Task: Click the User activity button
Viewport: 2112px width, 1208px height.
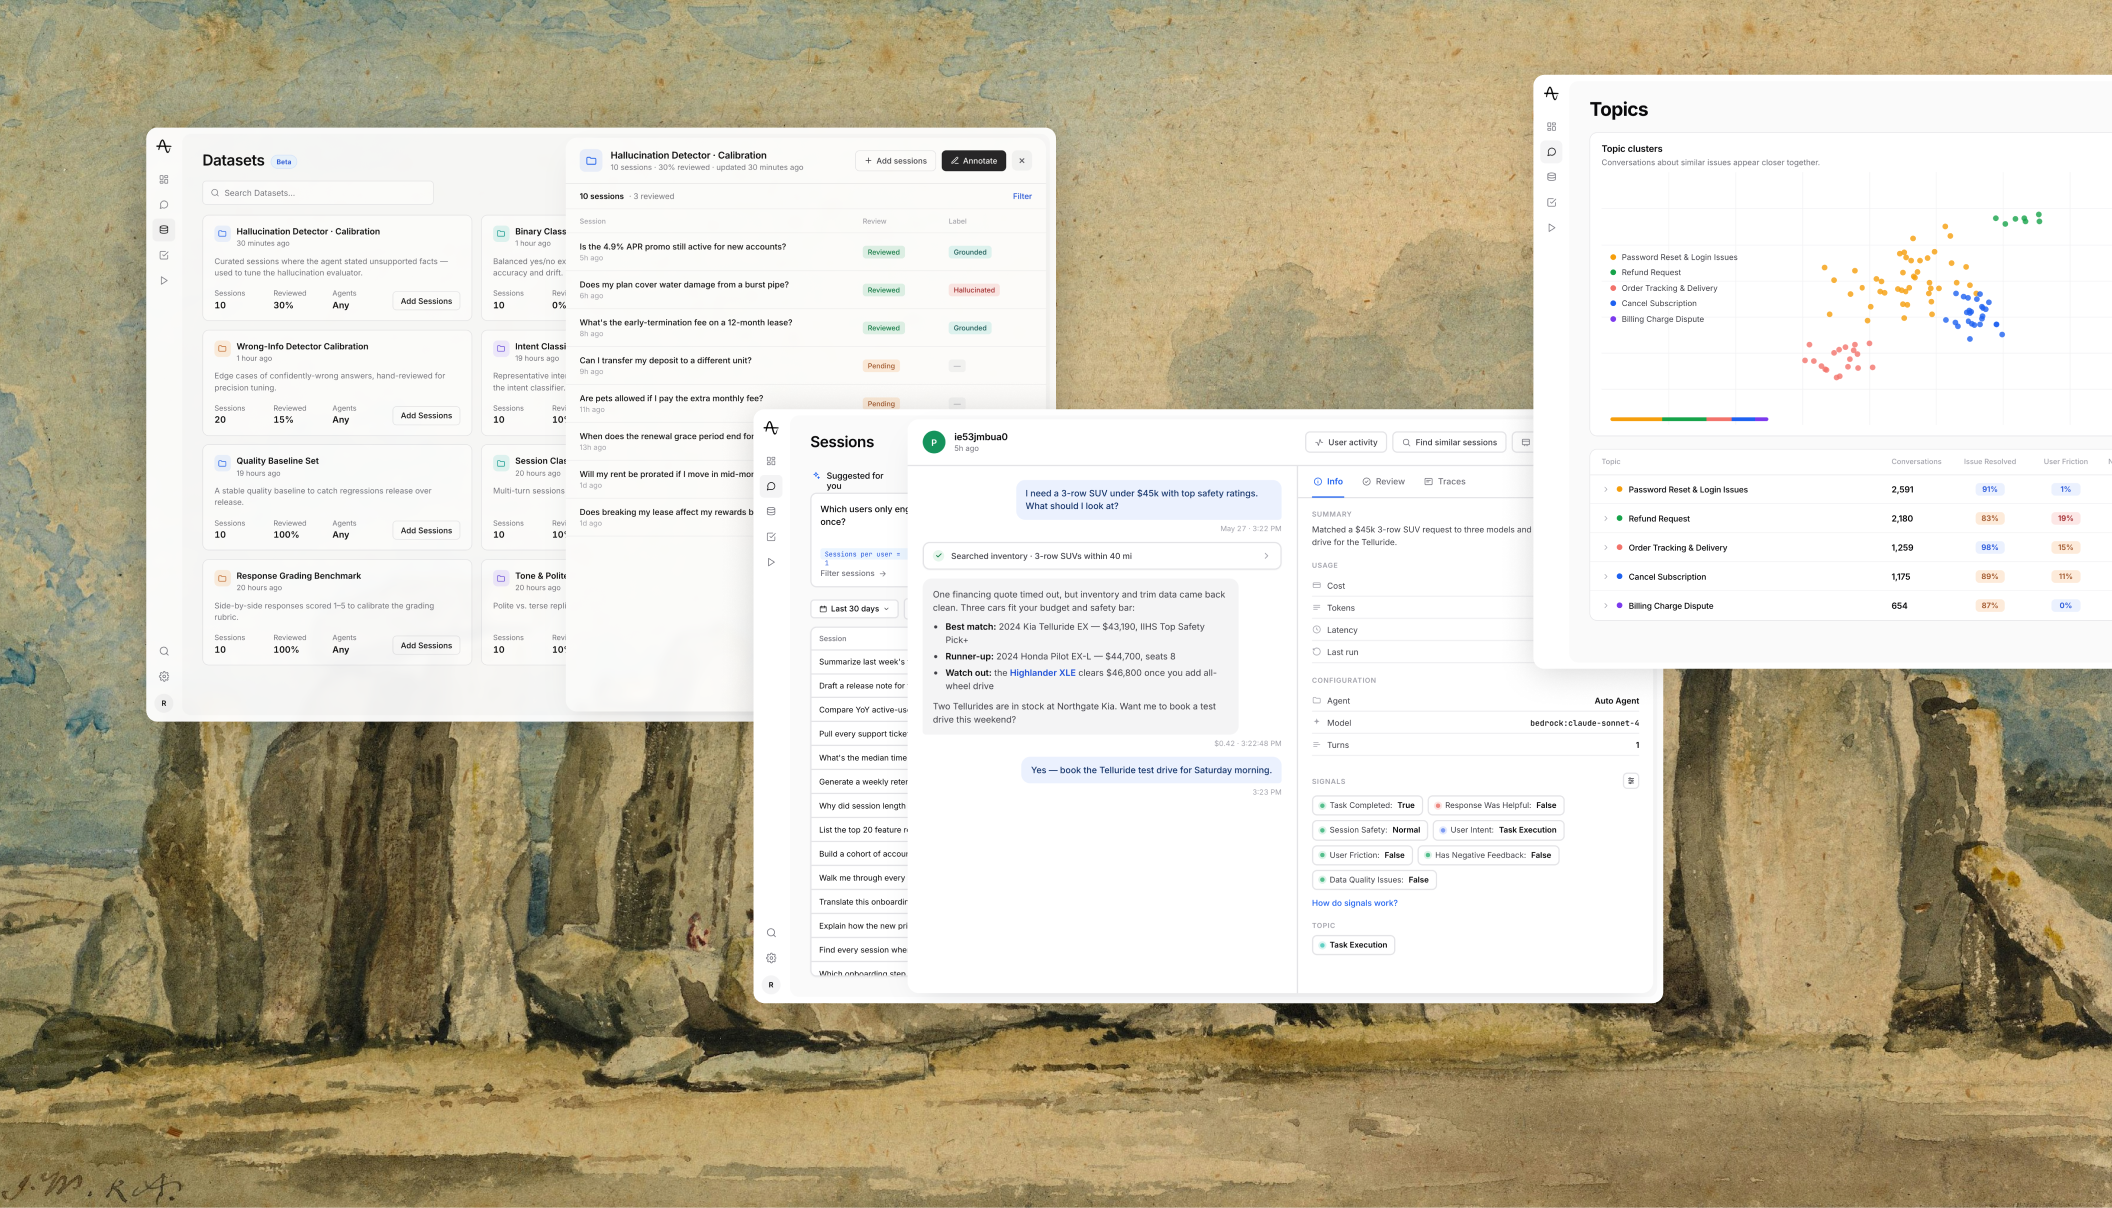Action: click(x=1346, y=442)
